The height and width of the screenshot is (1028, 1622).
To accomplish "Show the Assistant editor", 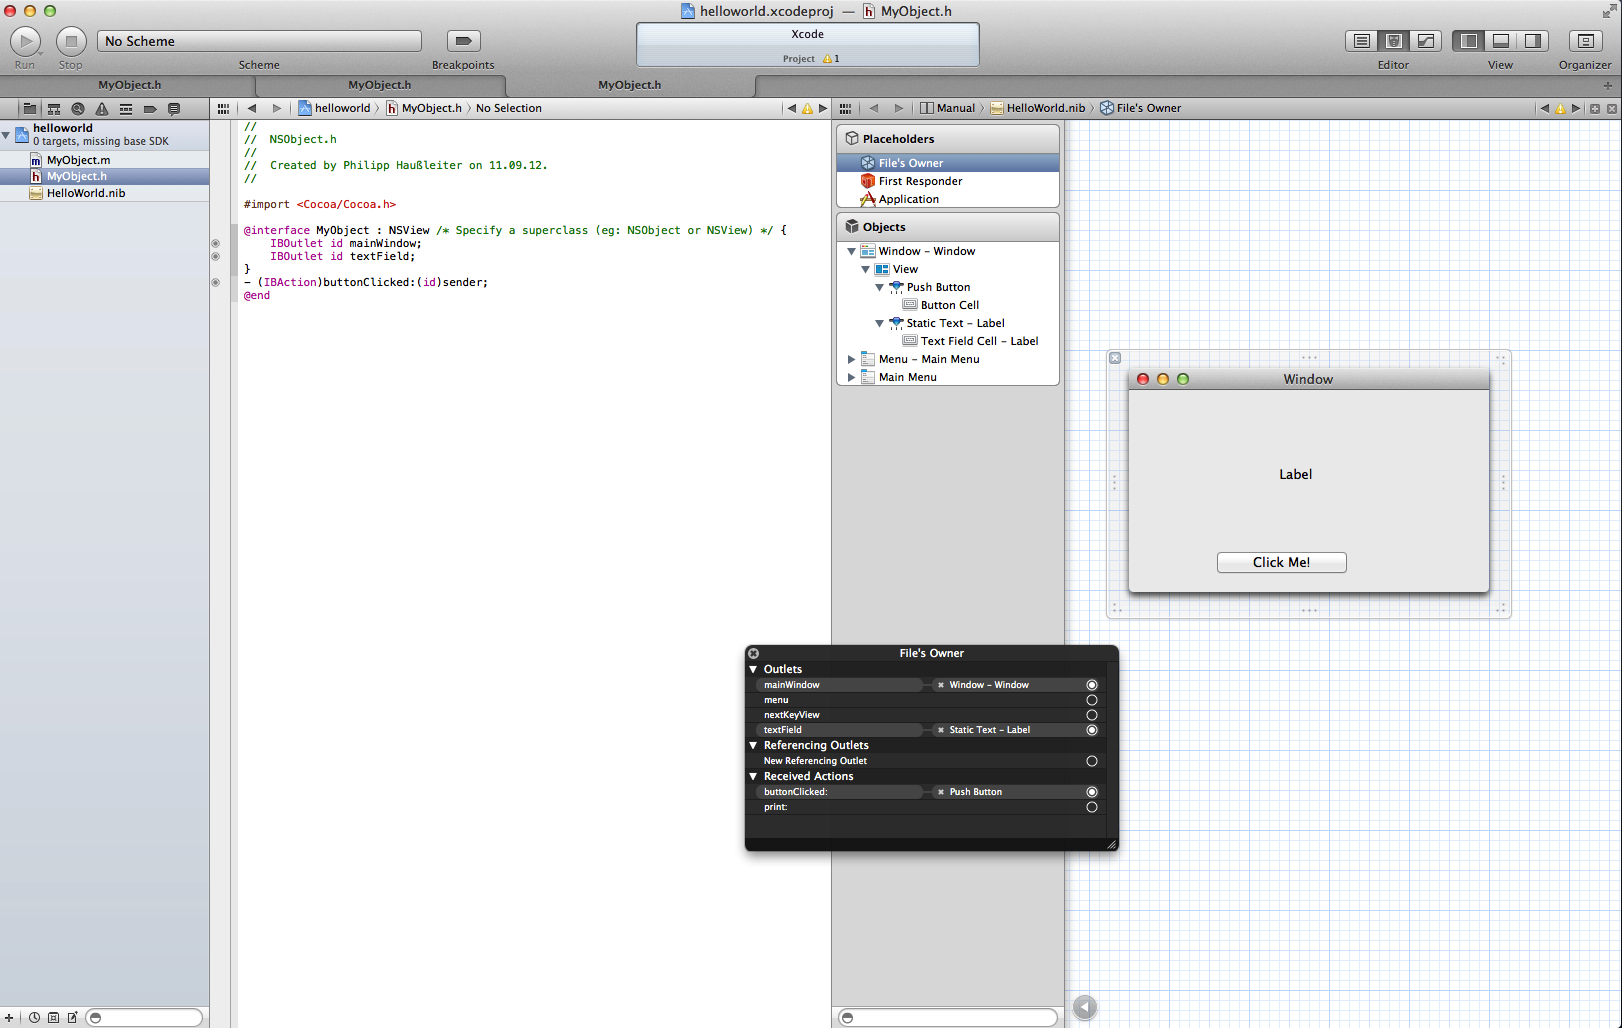I will coord(1393,41).
